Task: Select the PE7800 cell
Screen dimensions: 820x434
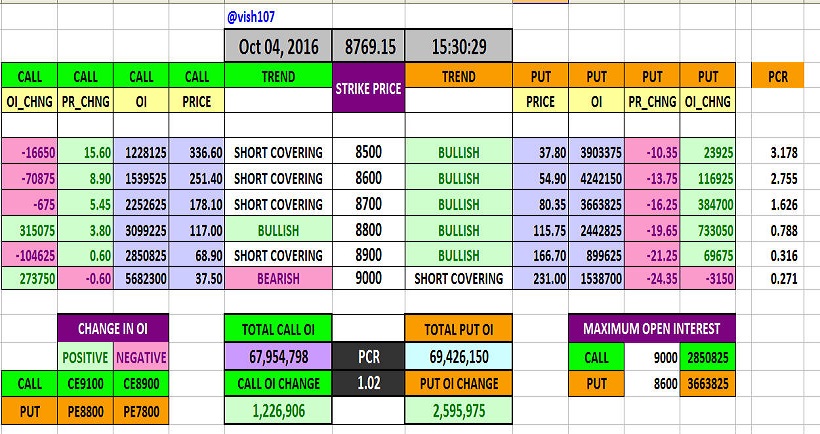Action: tap(142, 410)
